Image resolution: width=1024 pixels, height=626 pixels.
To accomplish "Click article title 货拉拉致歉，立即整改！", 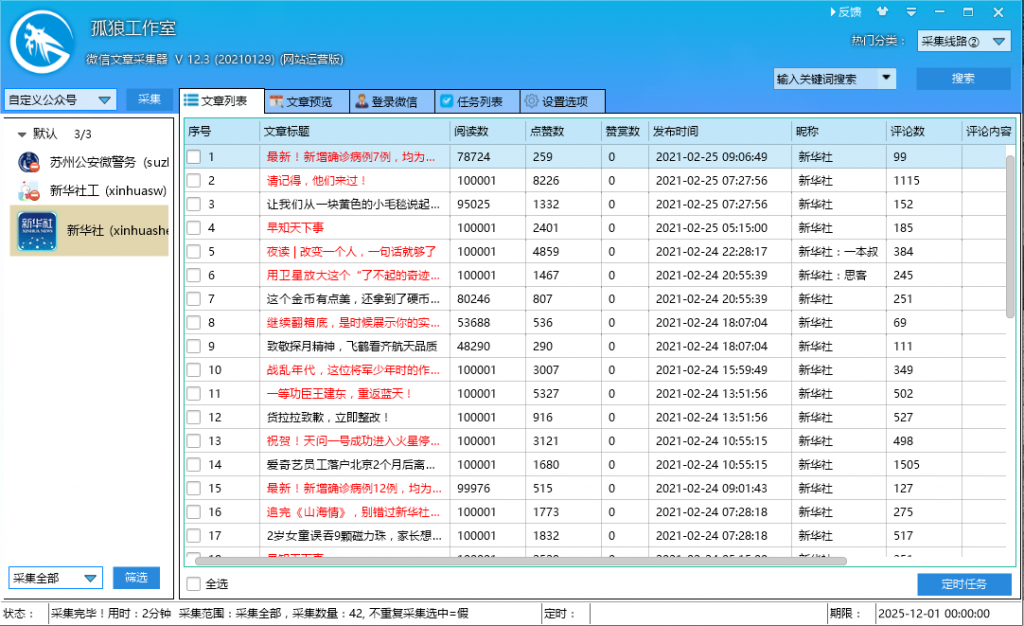I will coord(328,418).
